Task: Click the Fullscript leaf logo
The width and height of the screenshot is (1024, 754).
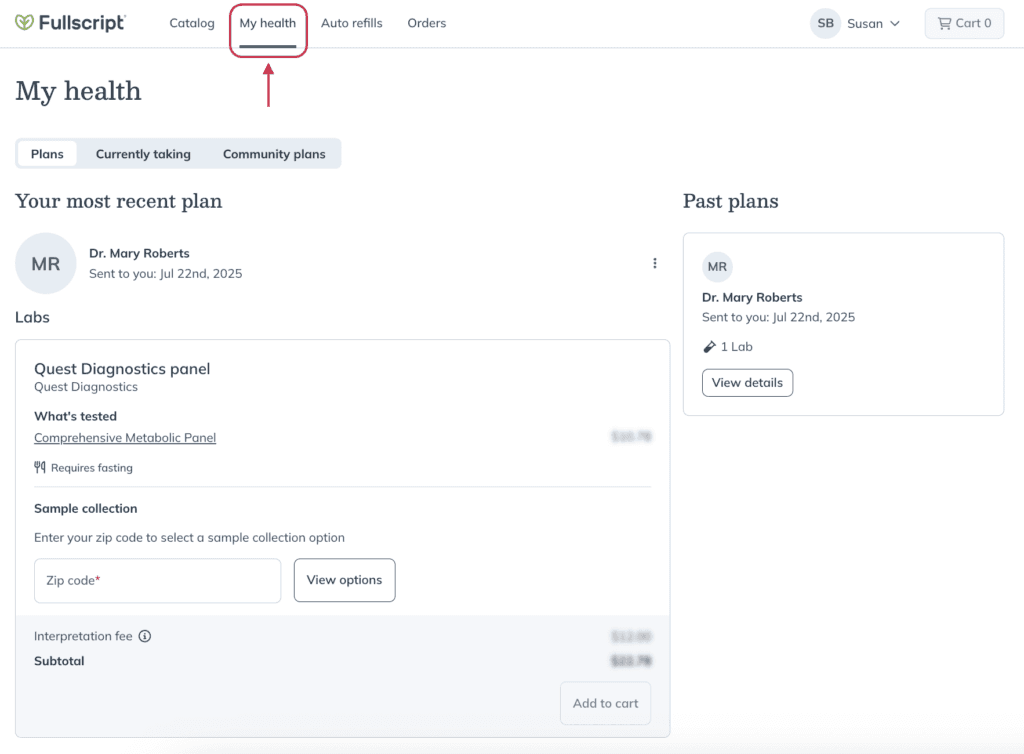Action: coord(24,23)
